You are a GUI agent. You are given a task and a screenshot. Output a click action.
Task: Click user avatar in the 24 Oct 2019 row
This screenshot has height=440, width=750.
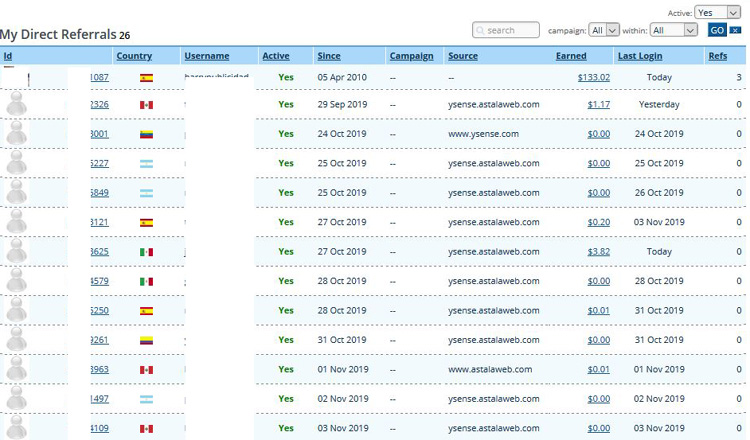coord(16,134)
